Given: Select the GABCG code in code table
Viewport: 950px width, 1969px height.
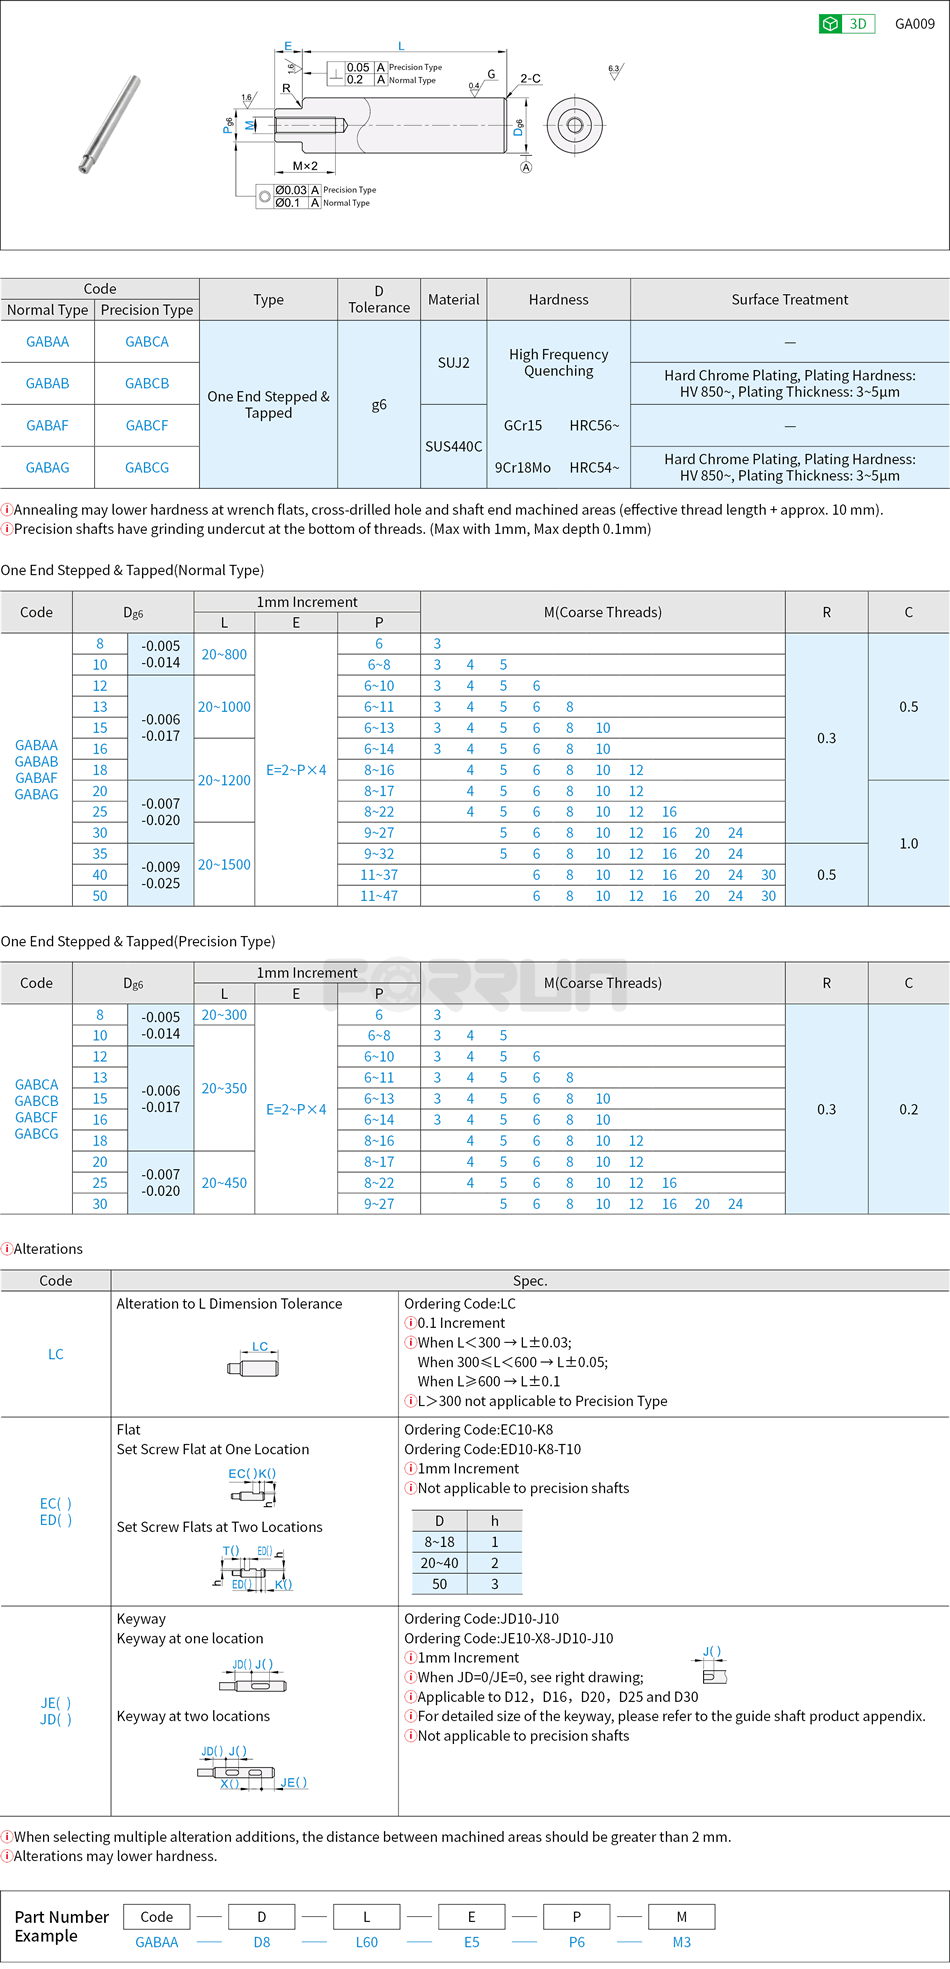Looking at the screenshot, I should (x=147, y=468).
